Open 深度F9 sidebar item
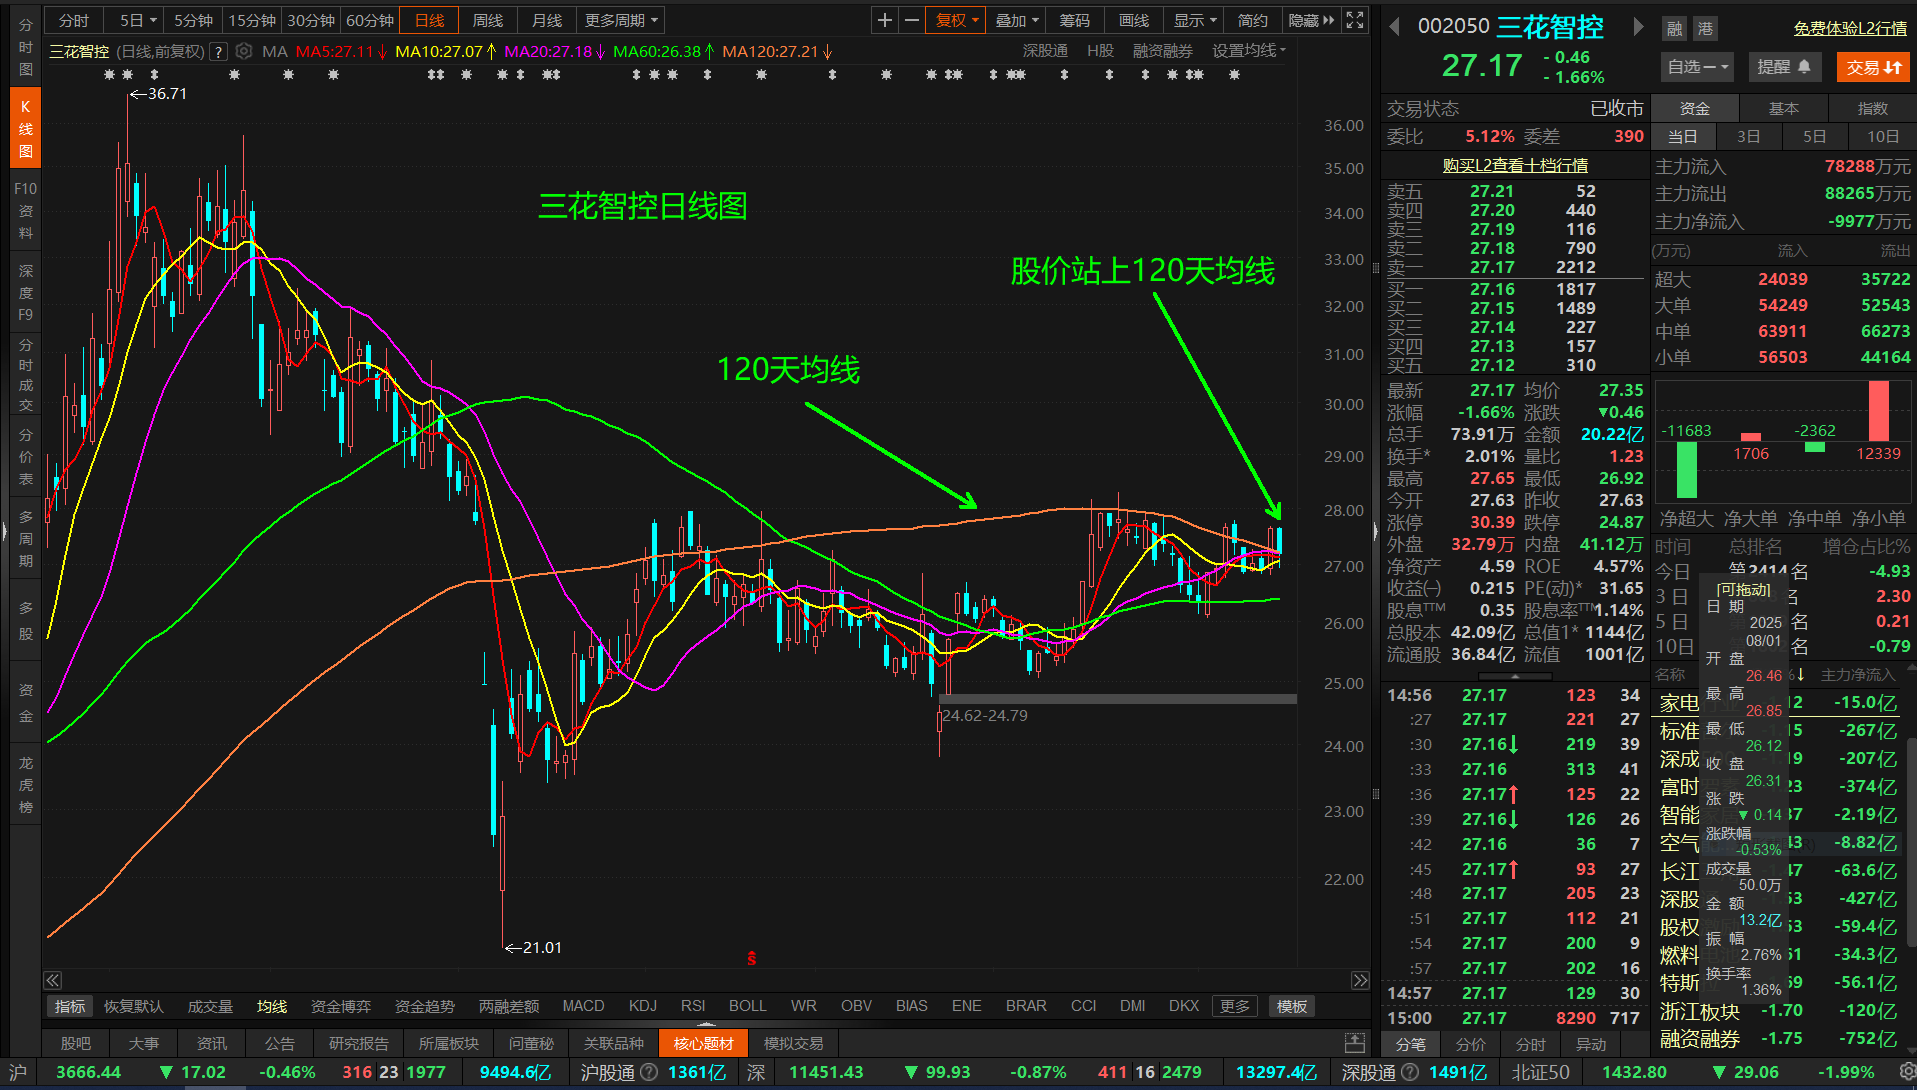This screenshot has height=1090, width=1917. point(25,292)
